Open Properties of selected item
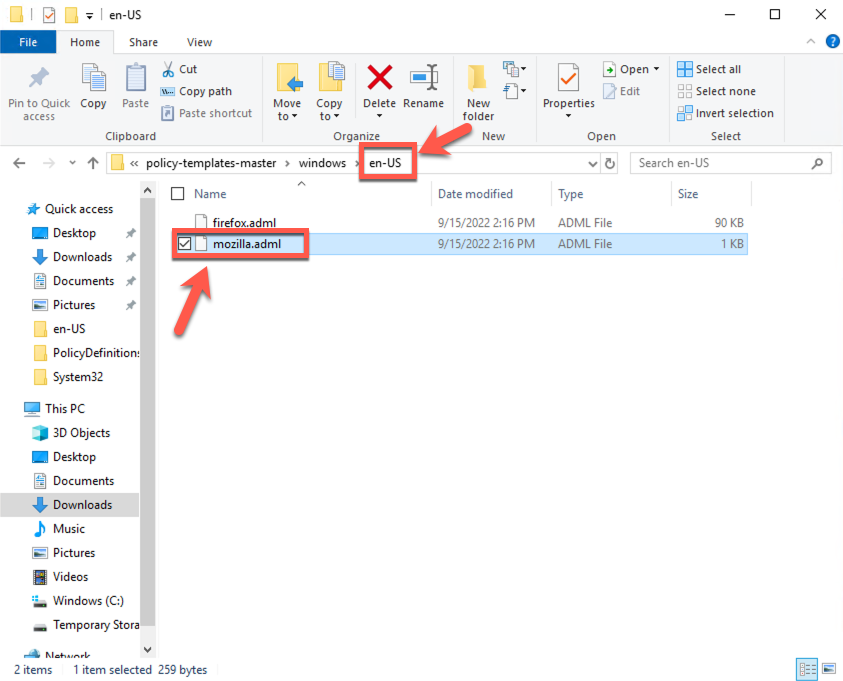The width and height of the screenshot is (843, 681). tap(568, 90)
